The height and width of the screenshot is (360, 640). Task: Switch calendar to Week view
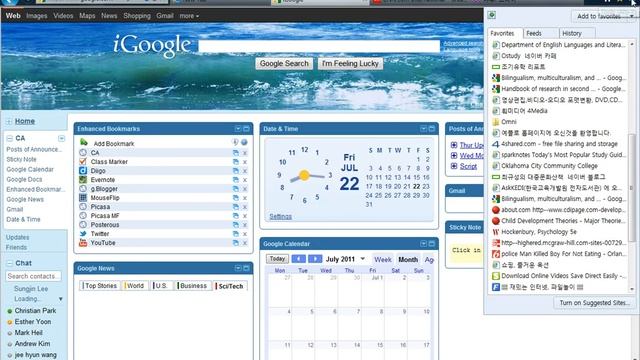pyautogui.click(x=383, y=260)
